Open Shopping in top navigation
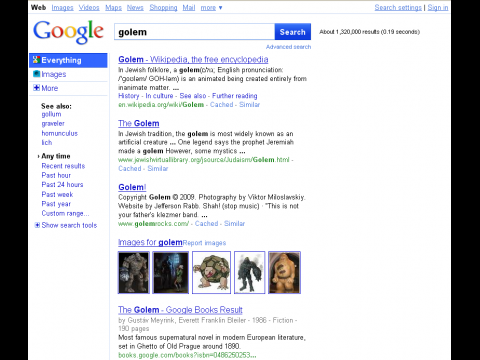 [x=163, y=7]
